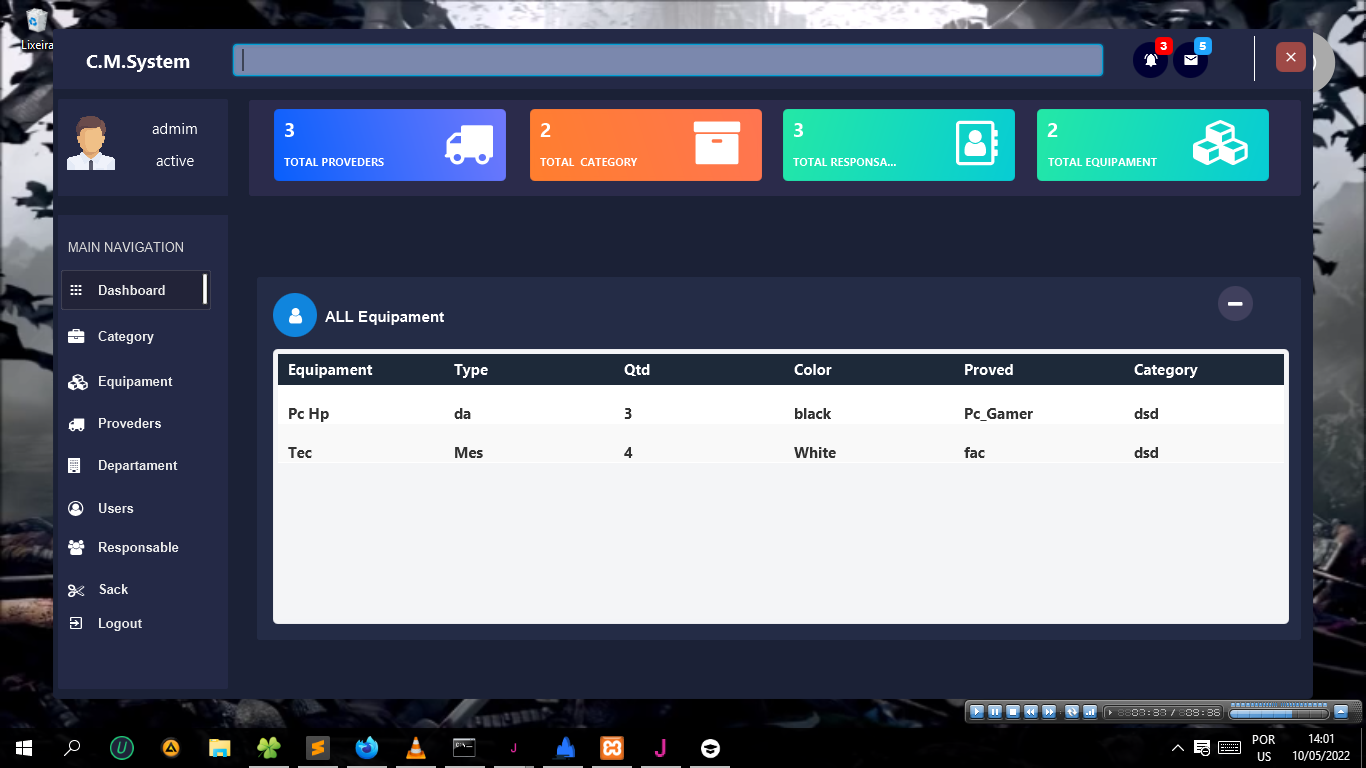Screen dimensions: 1366x768
Task: Click the archive box icon on Total Category card
Action: pyautogui.click(x=717, y=143)
